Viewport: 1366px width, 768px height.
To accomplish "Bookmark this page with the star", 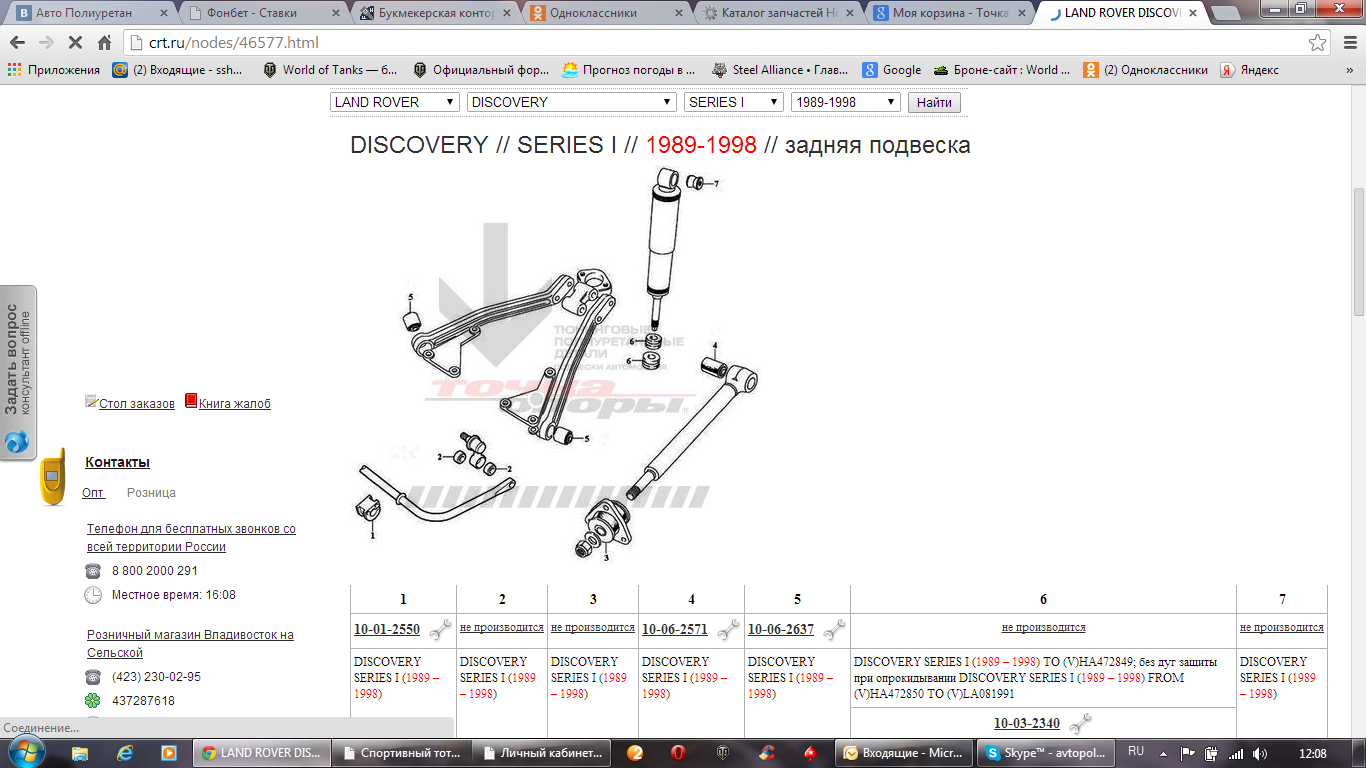I will pos(1318,43).
